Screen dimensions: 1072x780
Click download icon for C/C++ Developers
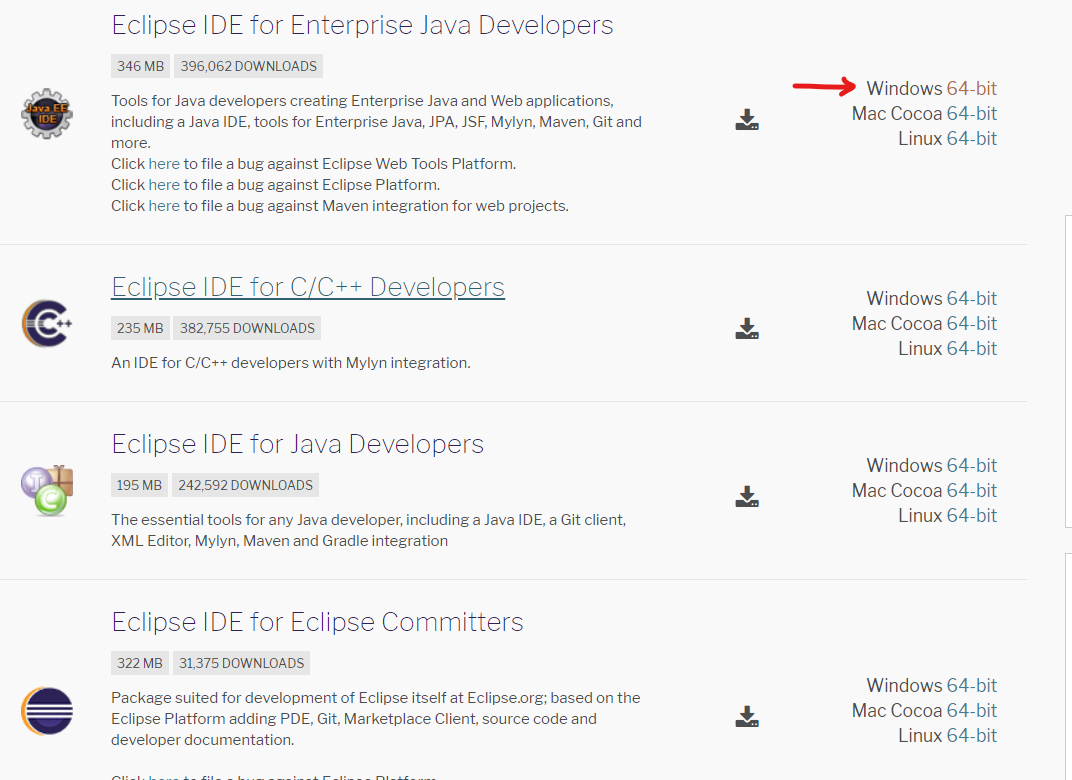[747, 328]
